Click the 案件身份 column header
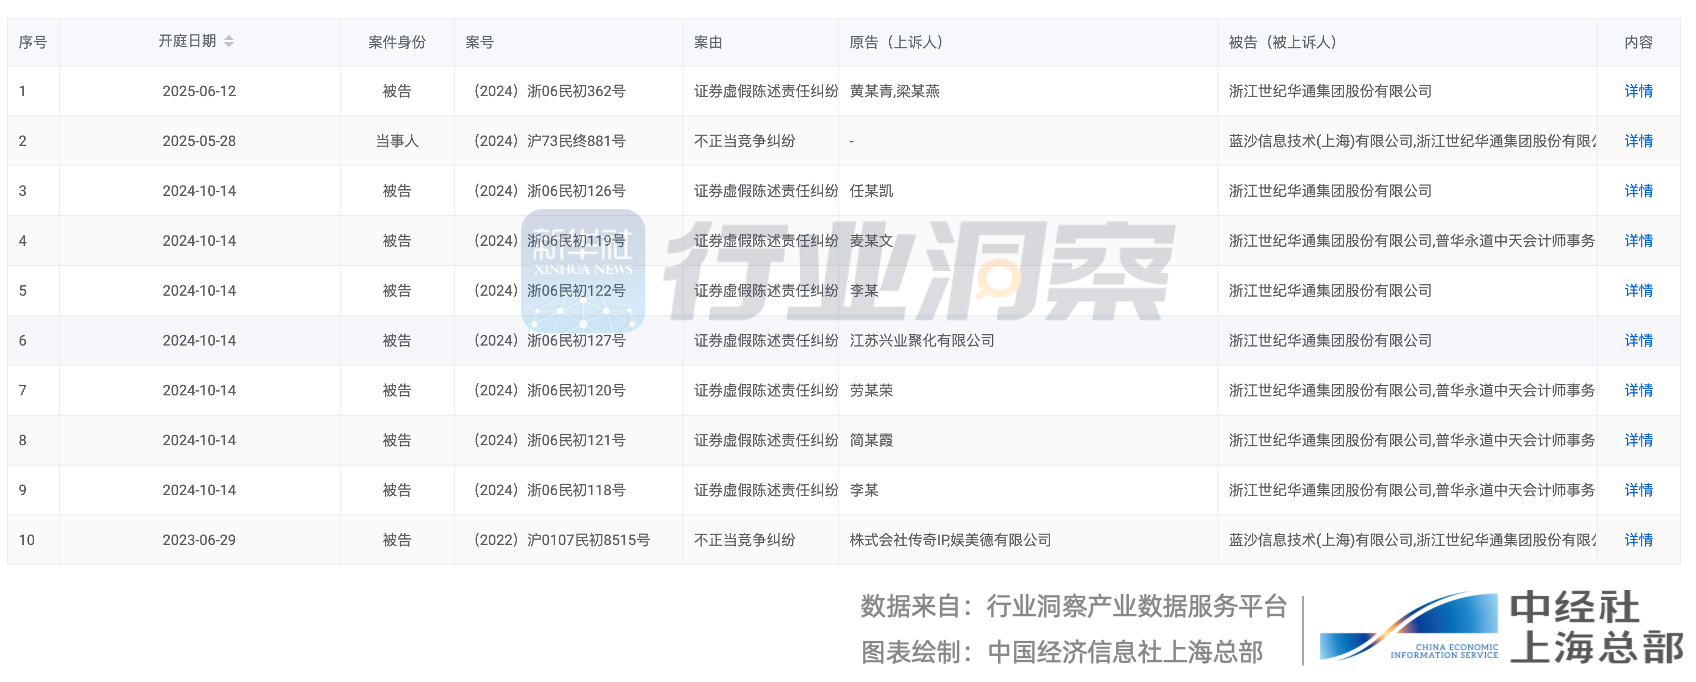The image size is (1696, 682). coord(397,42)
